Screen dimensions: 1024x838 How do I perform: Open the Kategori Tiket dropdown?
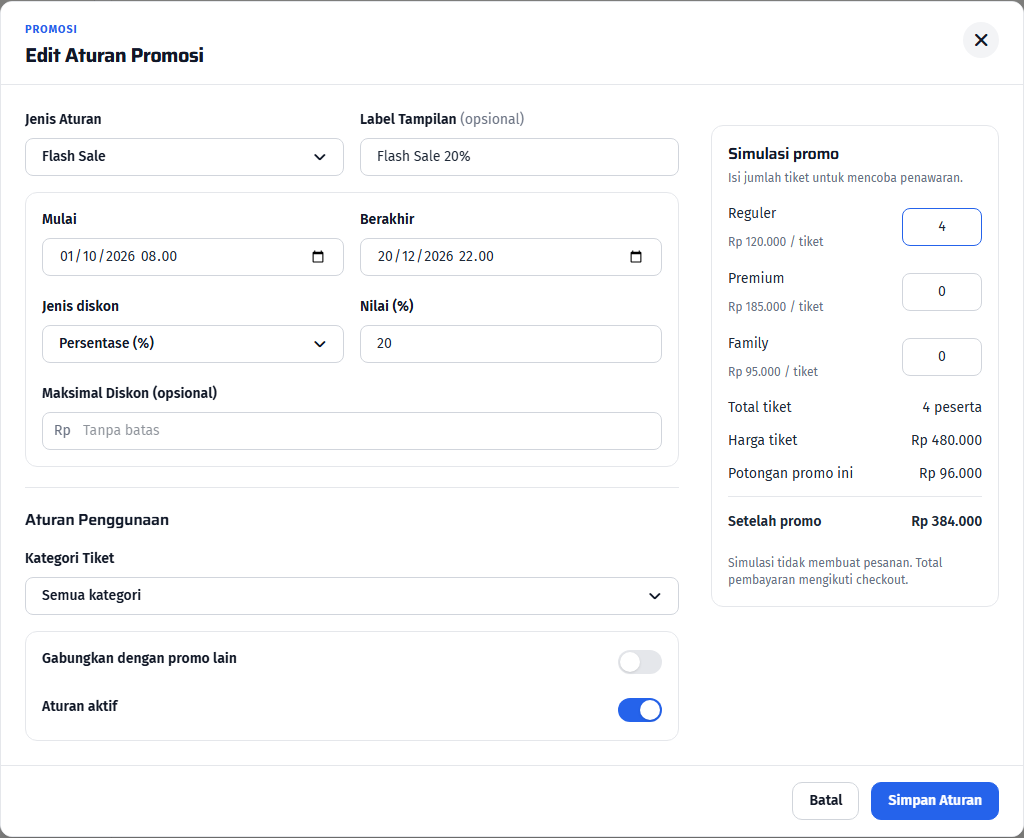tap(352, 596)
